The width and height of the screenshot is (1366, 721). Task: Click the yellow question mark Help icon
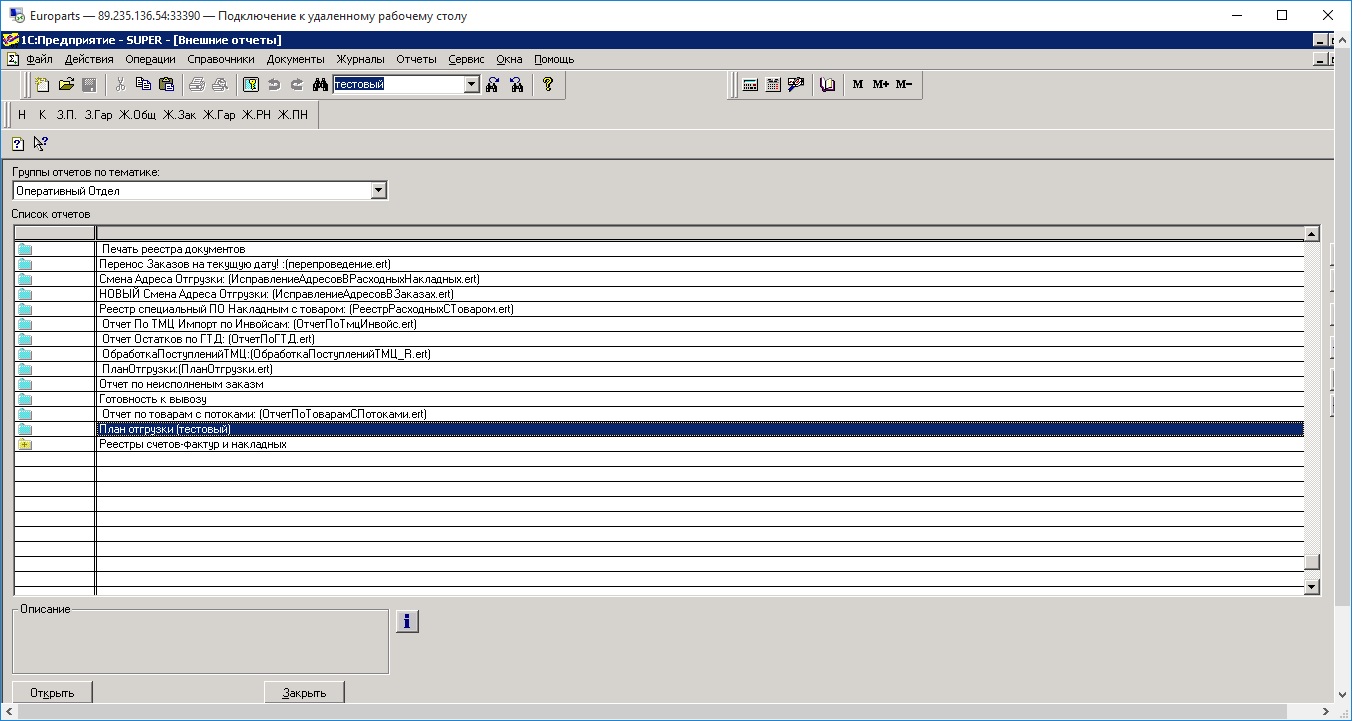coord(548,85)
